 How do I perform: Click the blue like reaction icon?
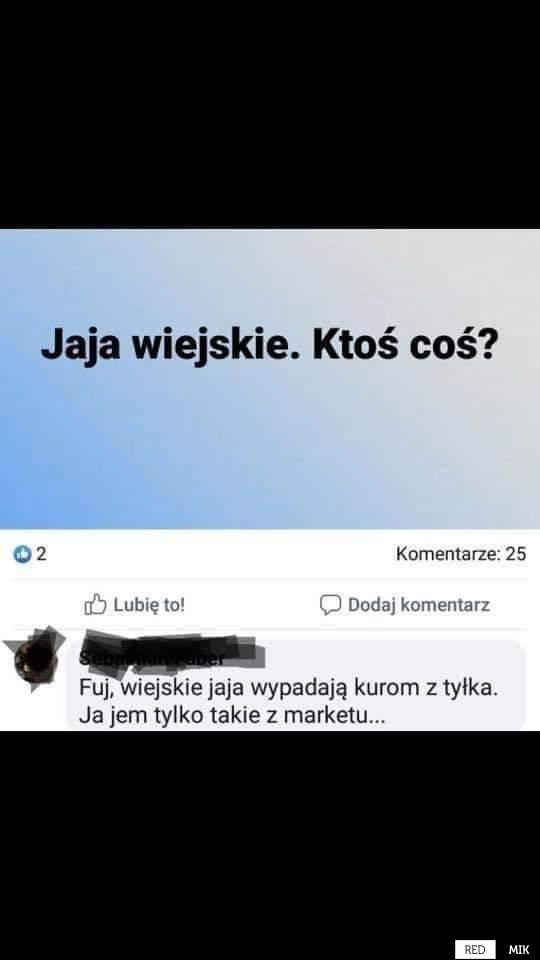22,554
